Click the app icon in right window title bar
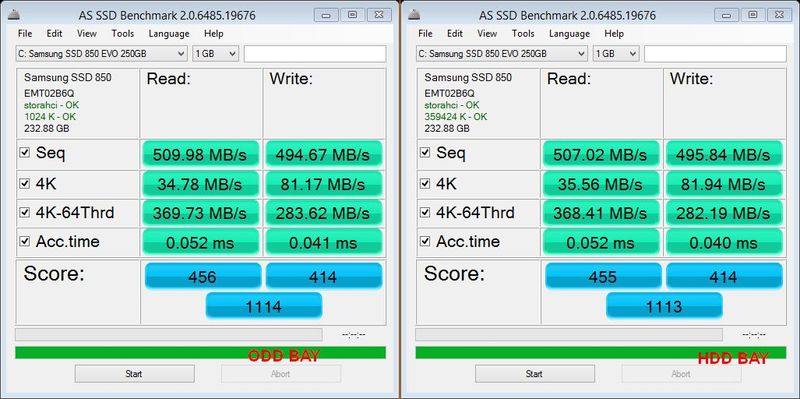This screenshot has width=800, height=399. pyautogui.click(x=414, y=14)
